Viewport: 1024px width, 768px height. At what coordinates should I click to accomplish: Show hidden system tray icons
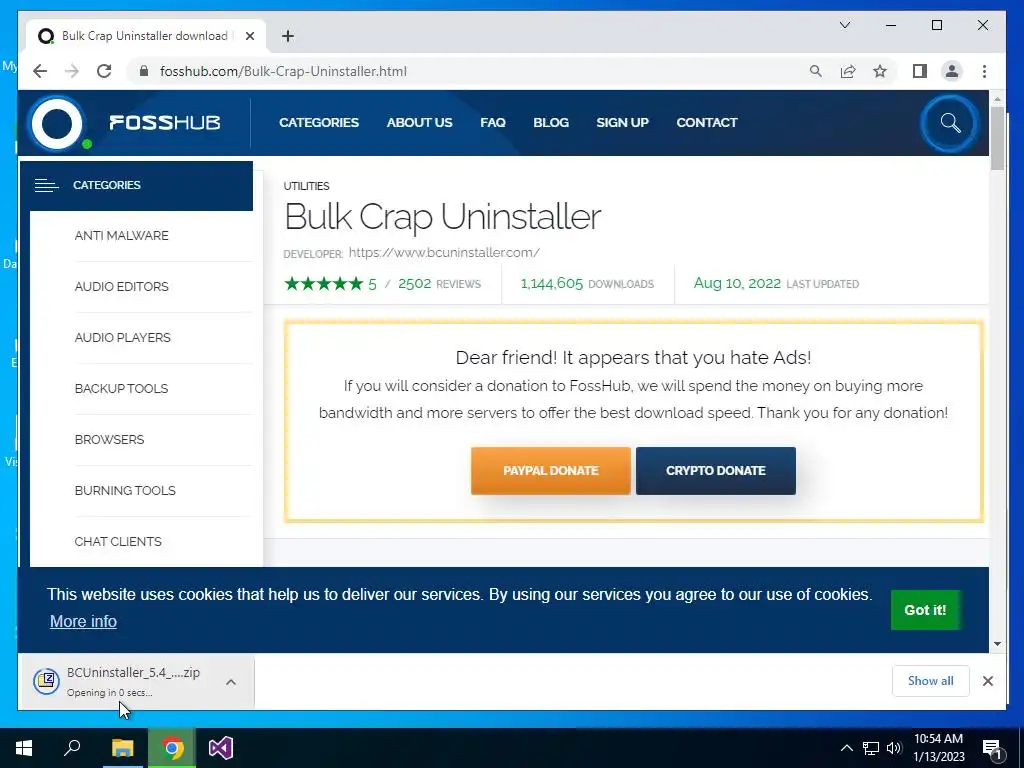click(x=846, y=748)
